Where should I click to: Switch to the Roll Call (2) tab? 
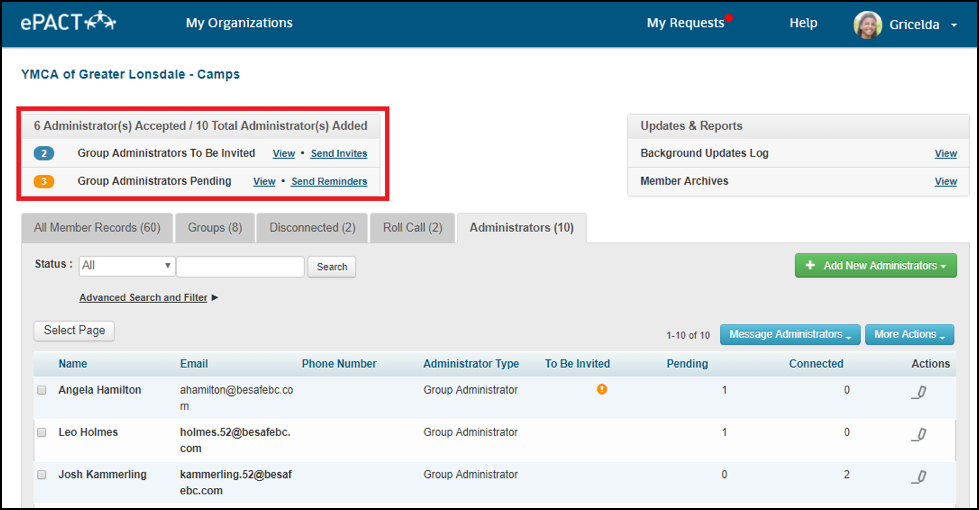[x=413, y=228]
